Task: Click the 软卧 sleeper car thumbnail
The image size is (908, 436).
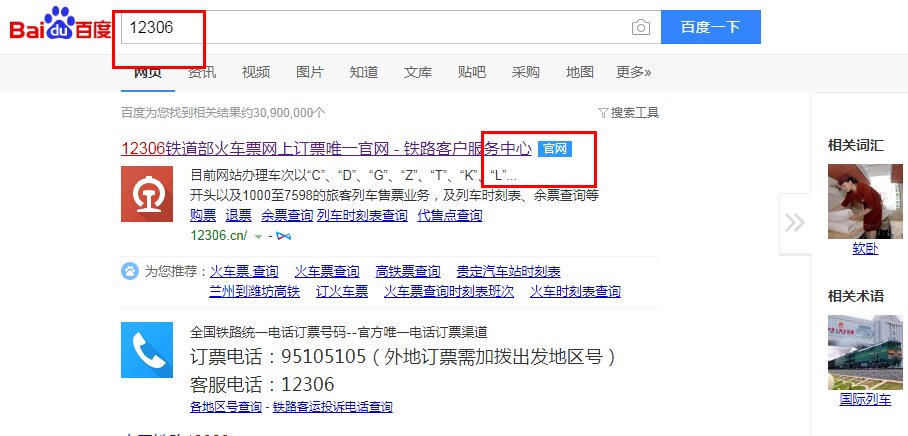Action: (x=865, y=201)
